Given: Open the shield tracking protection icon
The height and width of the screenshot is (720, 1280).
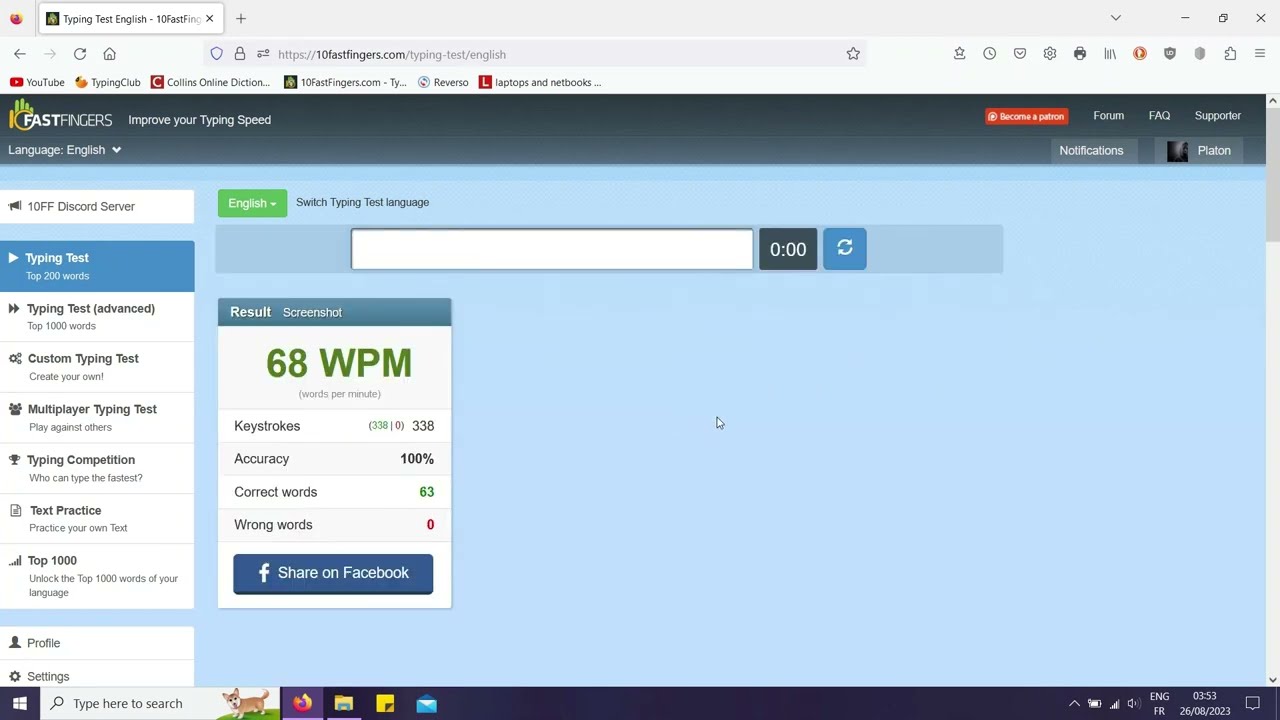Looking at the screenshot, I should 216,54.
